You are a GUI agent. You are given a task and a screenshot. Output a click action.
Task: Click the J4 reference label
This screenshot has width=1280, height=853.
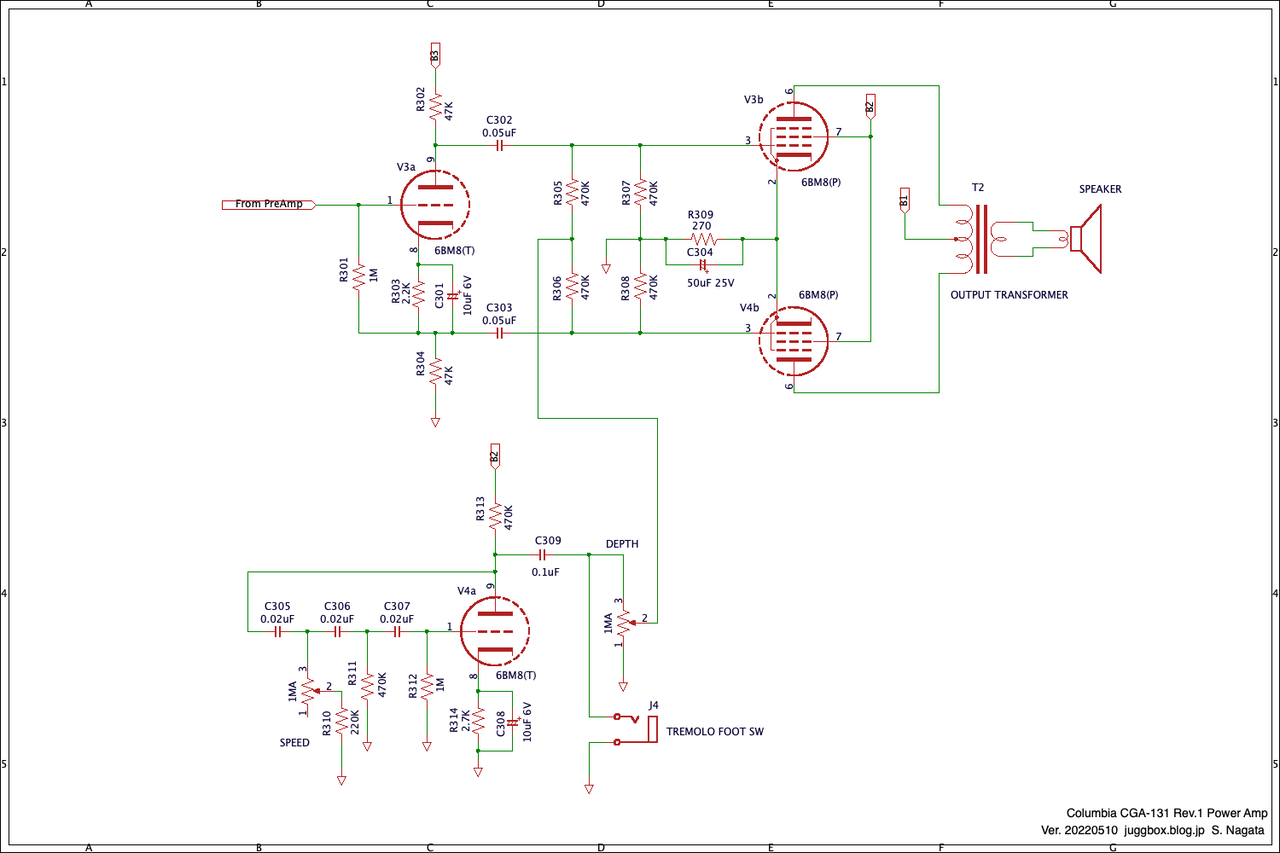654,705
